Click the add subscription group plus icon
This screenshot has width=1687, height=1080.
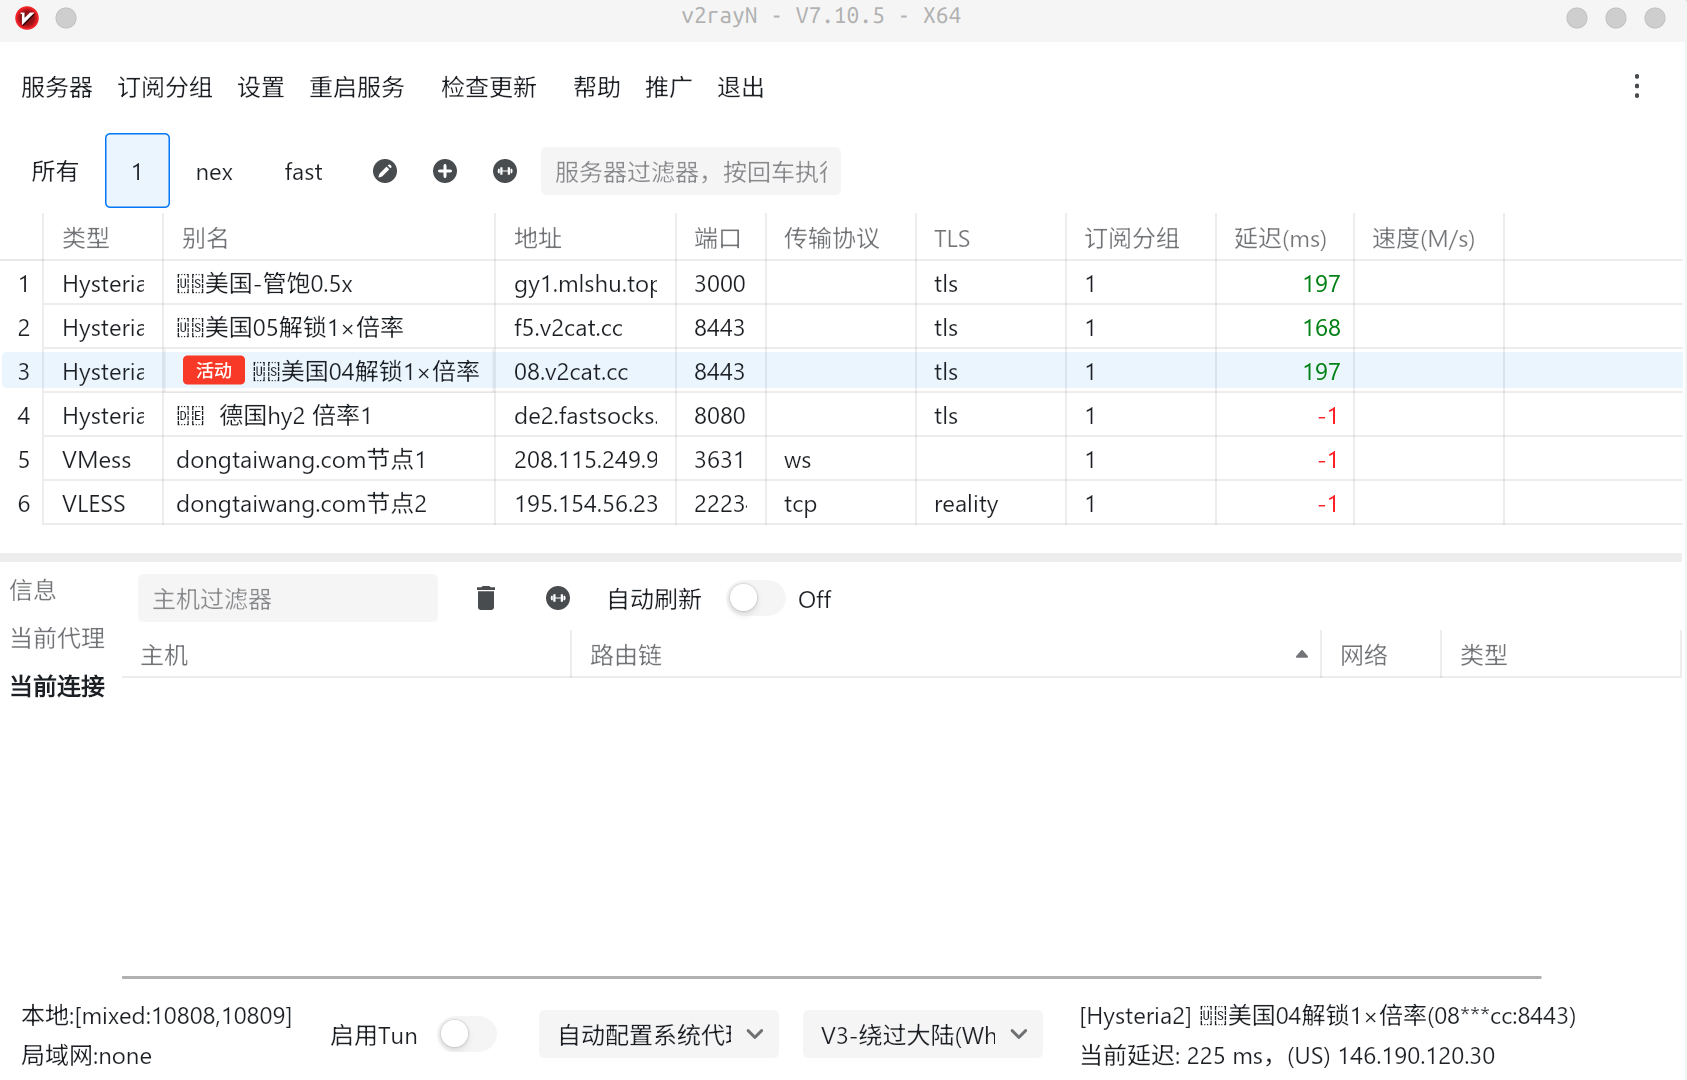[445, 171]
